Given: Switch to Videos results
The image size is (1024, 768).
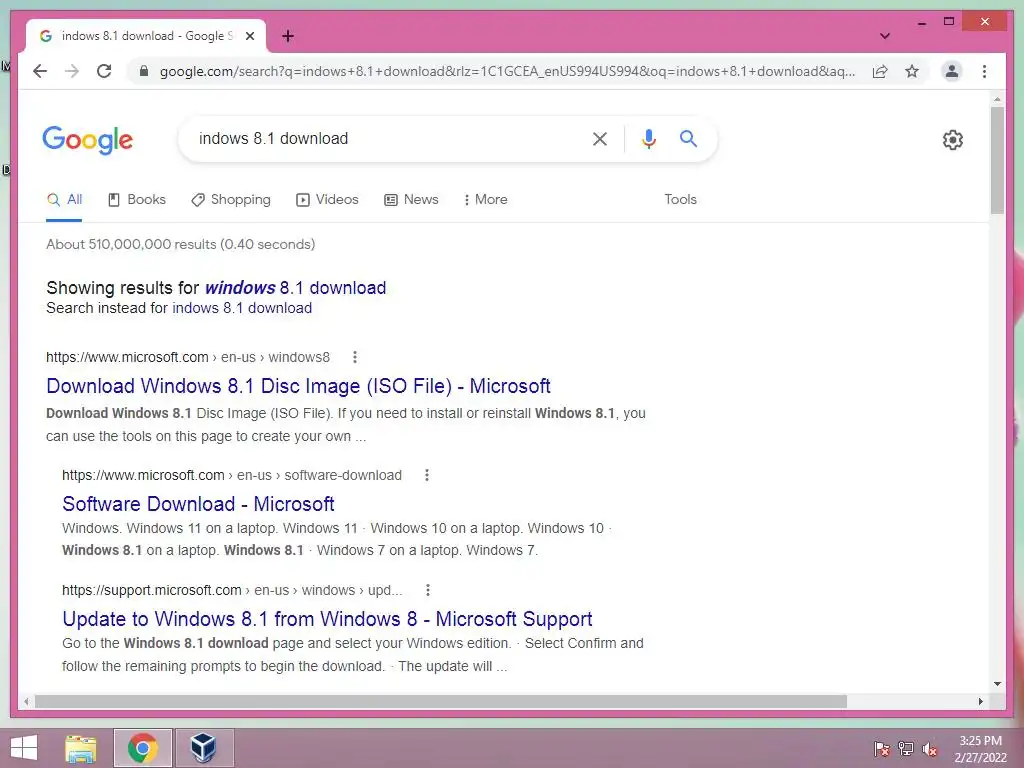Looking at the screenshot, I should pos(327,199).
